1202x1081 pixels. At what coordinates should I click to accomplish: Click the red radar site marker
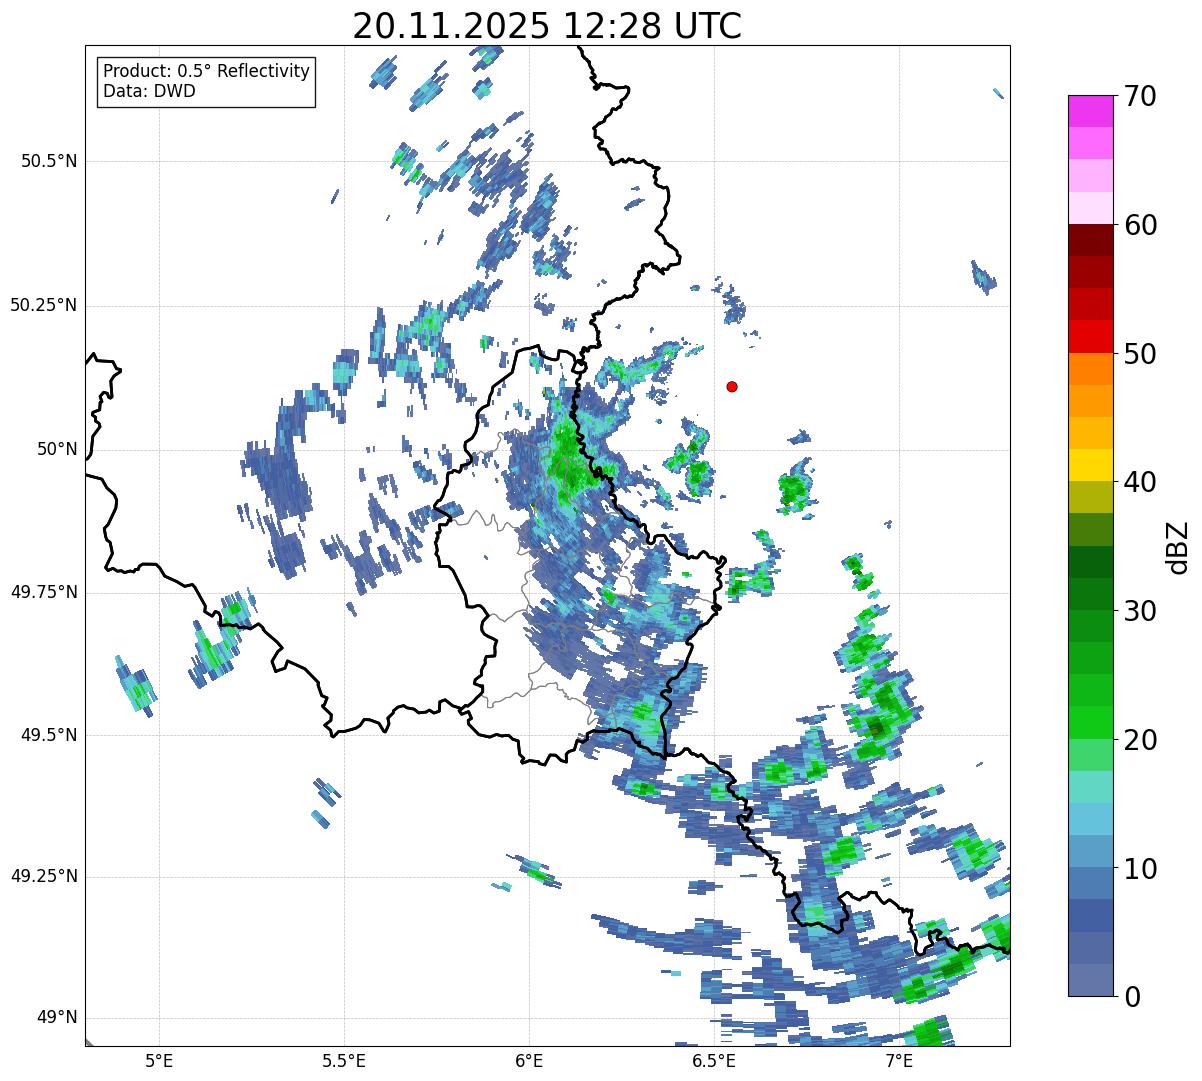coord(732,386)
